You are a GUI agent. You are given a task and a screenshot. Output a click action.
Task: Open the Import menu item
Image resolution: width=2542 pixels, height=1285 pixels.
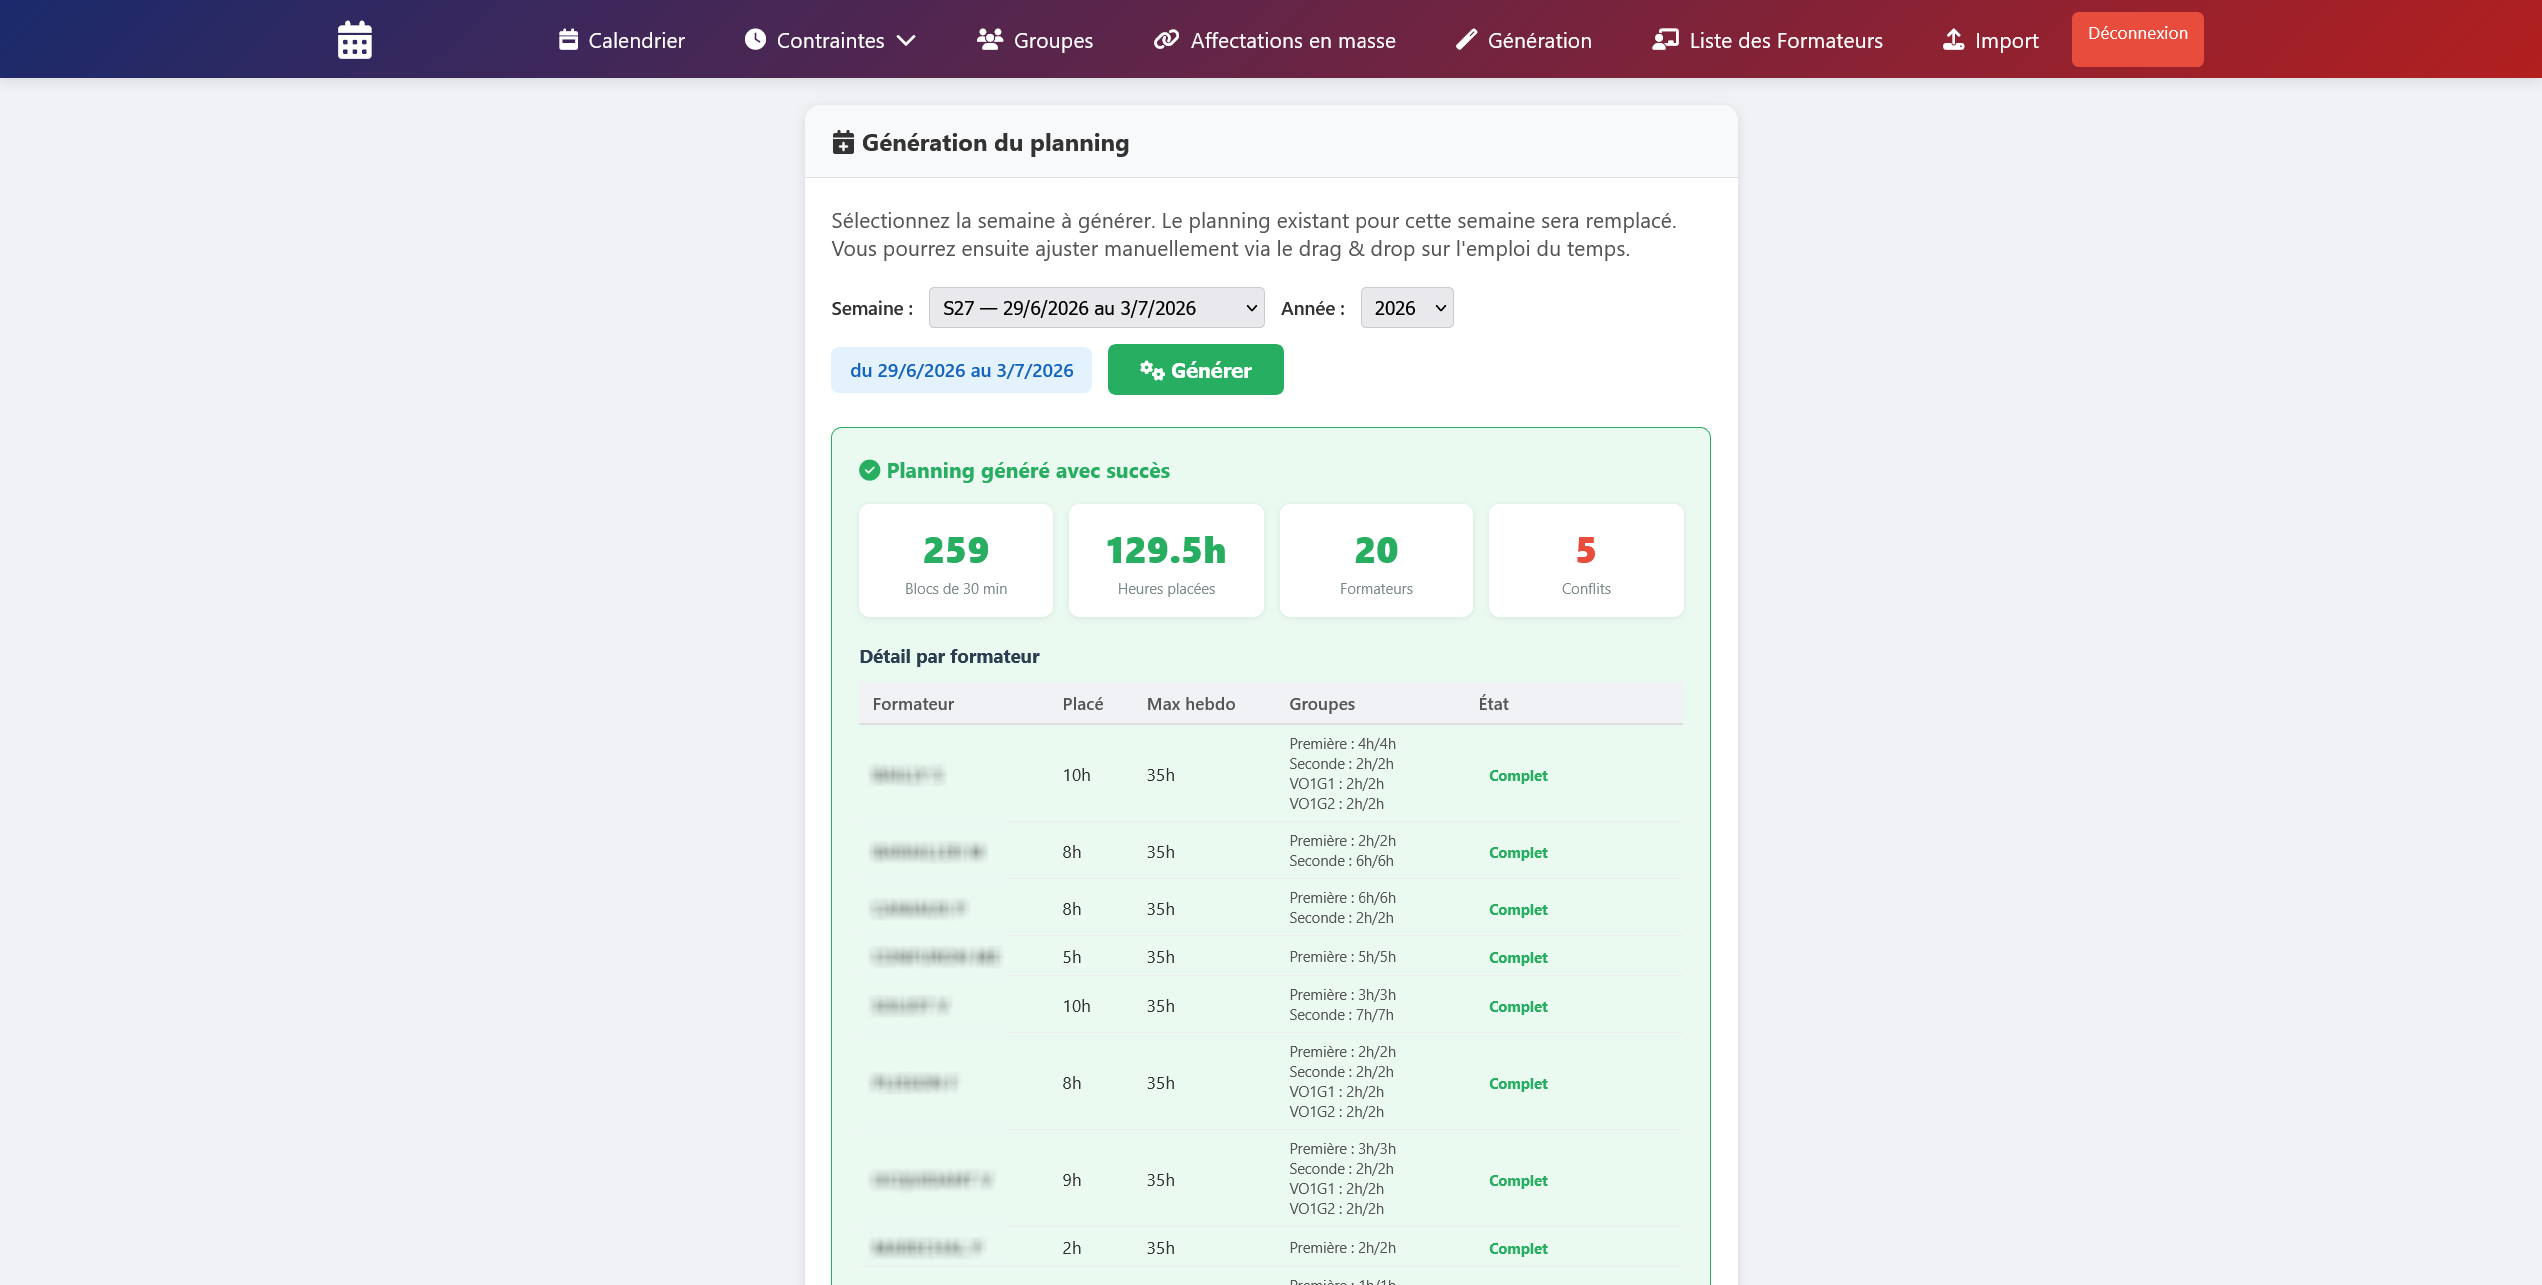point(1990,40)
